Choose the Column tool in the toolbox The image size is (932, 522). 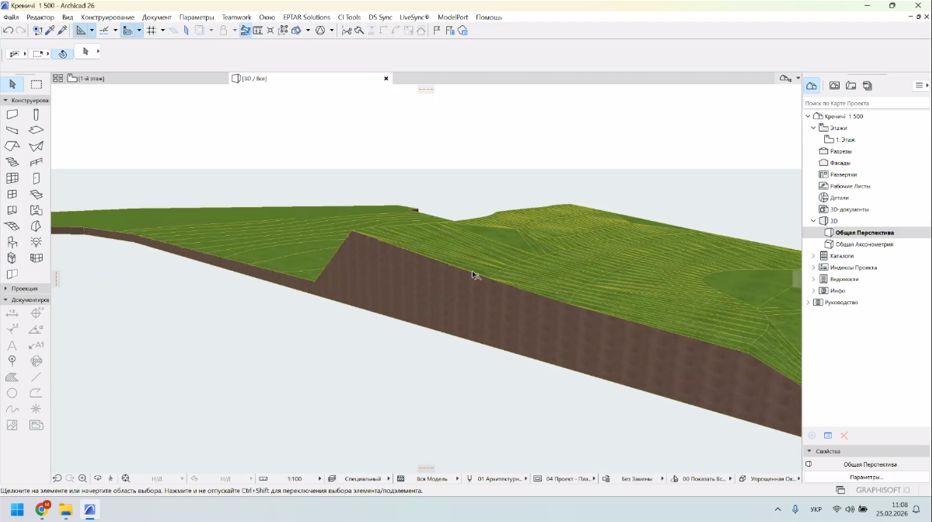[x=36, y=115]
